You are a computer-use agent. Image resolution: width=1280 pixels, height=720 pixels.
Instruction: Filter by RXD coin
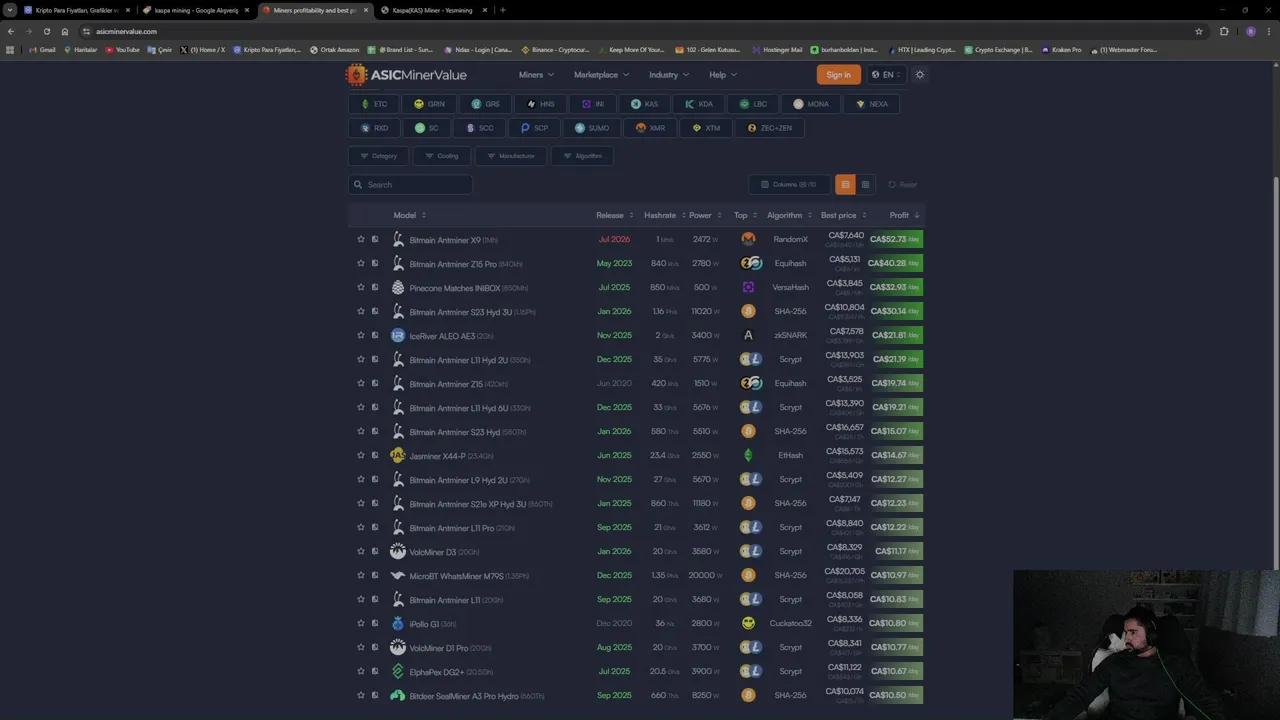click(x=374, y=128)
